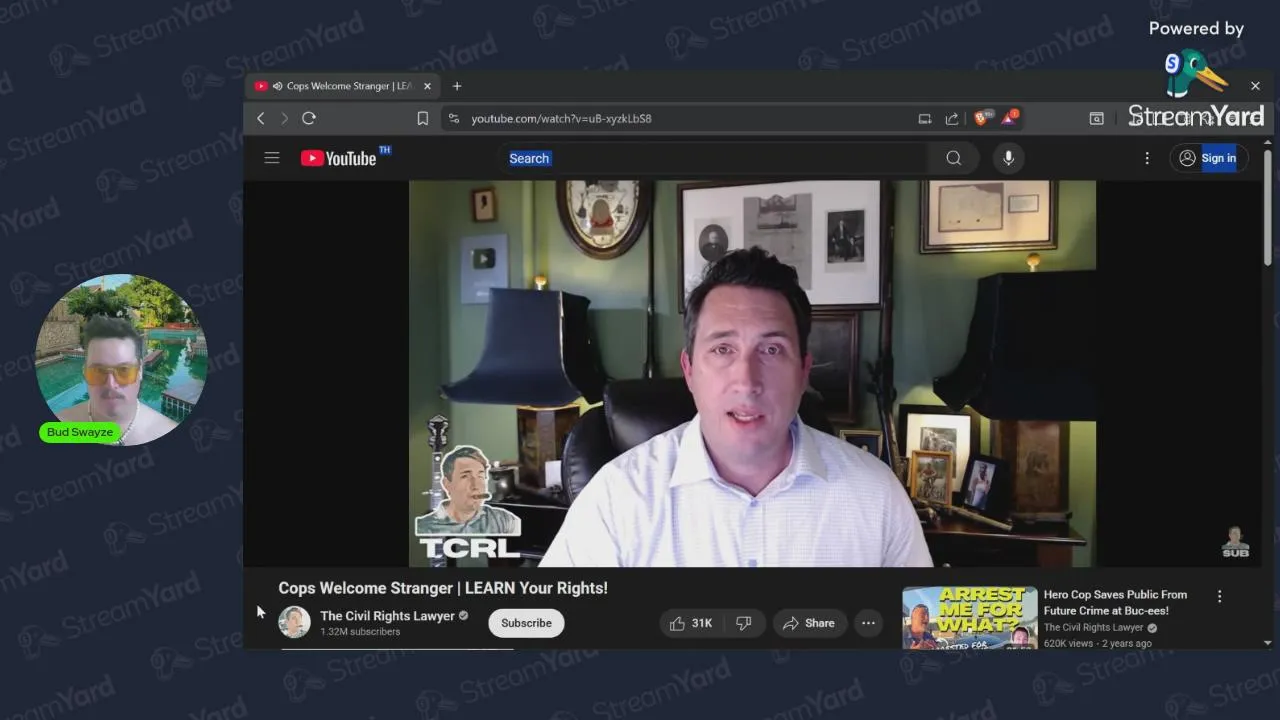The height and width of the screenshot is (720, 1280).
Task: Go to YouTube home via logo
Action: click(340, 158)
